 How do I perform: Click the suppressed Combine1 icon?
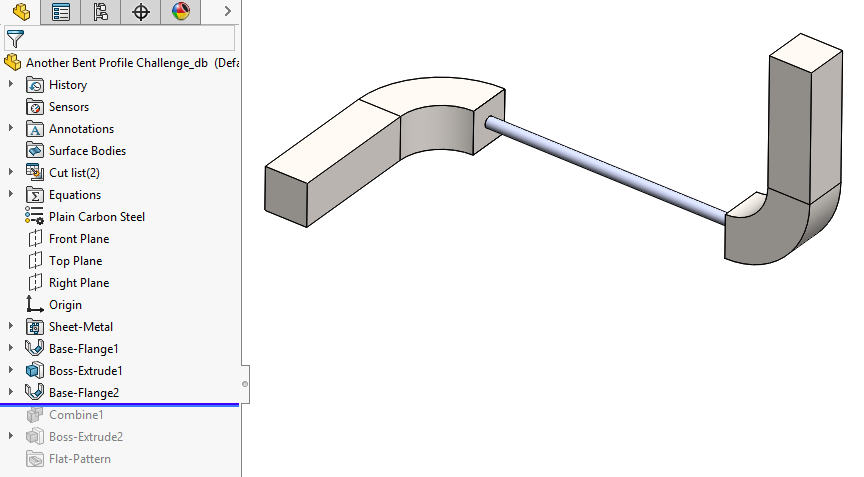coord(35,415)
